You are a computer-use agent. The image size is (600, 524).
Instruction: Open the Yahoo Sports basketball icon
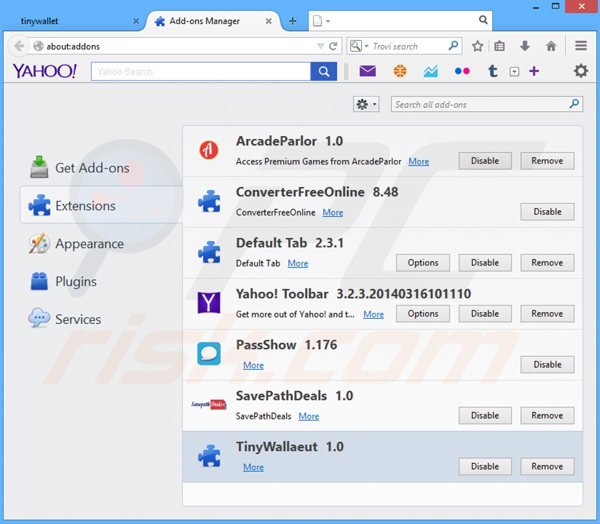400,71
